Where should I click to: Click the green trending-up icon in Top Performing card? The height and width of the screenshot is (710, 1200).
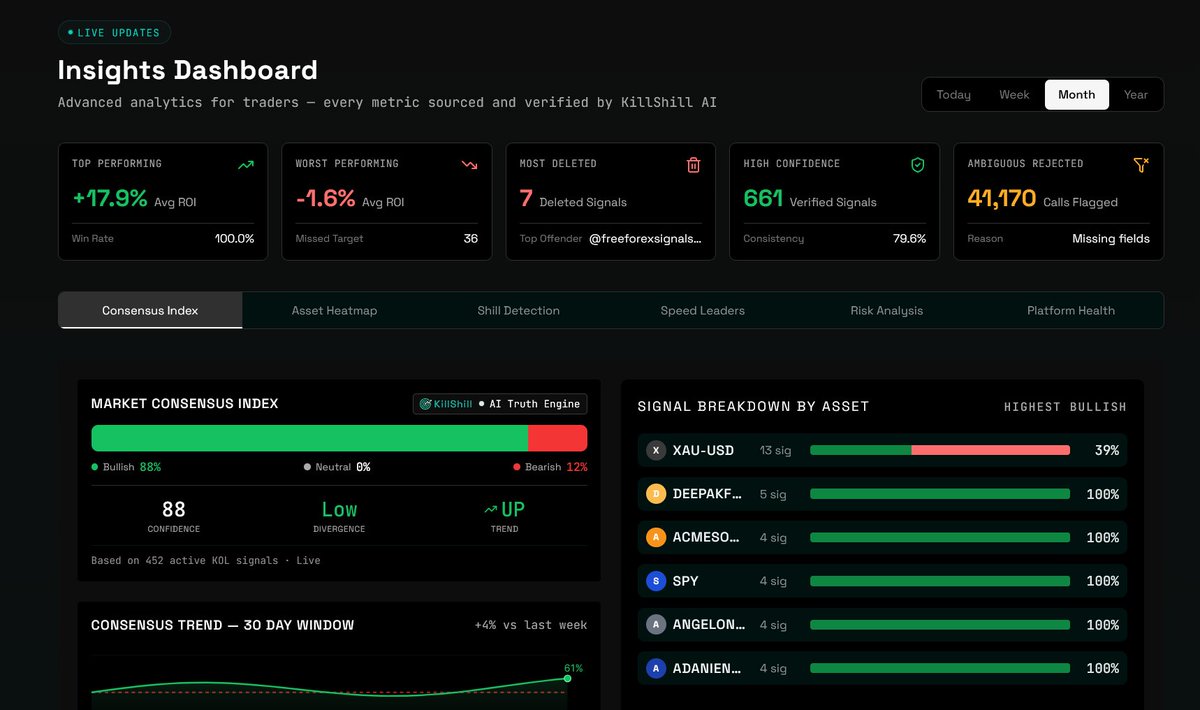coord(246,165)
